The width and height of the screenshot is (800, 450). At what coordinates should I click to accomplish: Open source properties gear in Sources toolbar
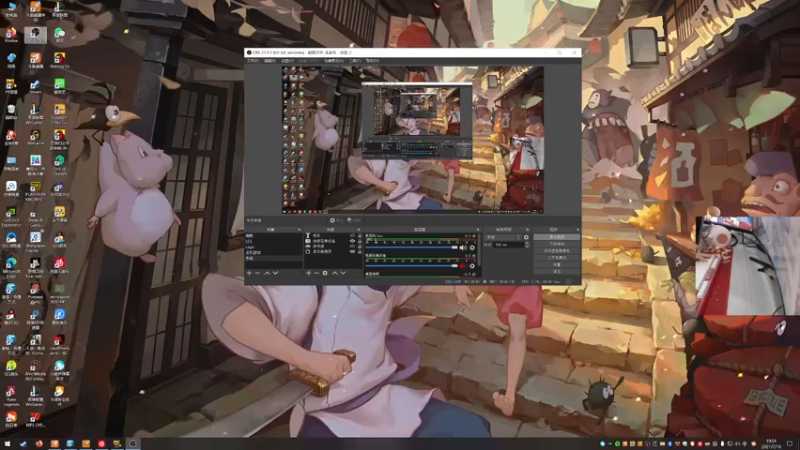tap(325, 273)
